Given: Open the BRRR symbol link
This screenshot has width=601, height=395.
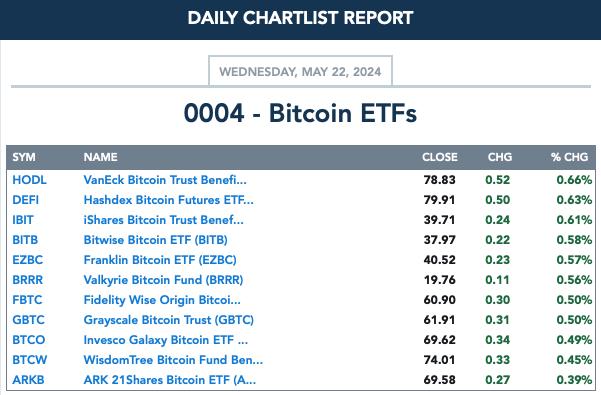Looking at the screenshot, I should pyautogui.click(x=28, y=280).
